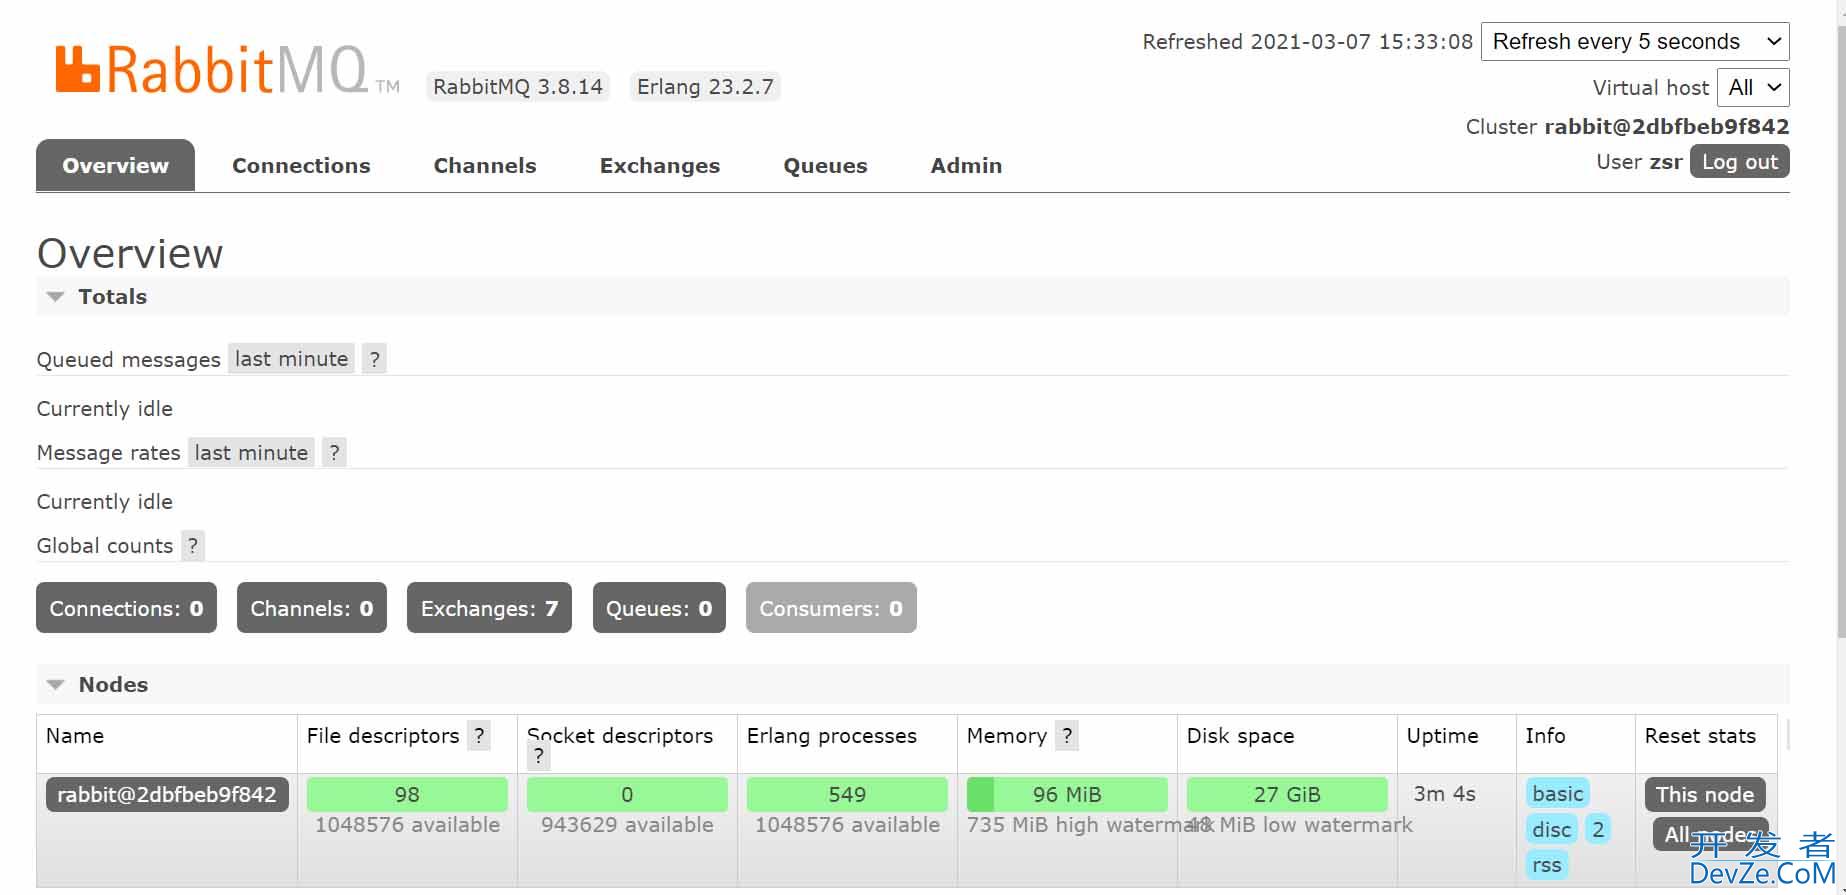The width and height of the screenshot is (1846, 895).
Task: Switch to the Overview tab
Action: pos(116,166)
